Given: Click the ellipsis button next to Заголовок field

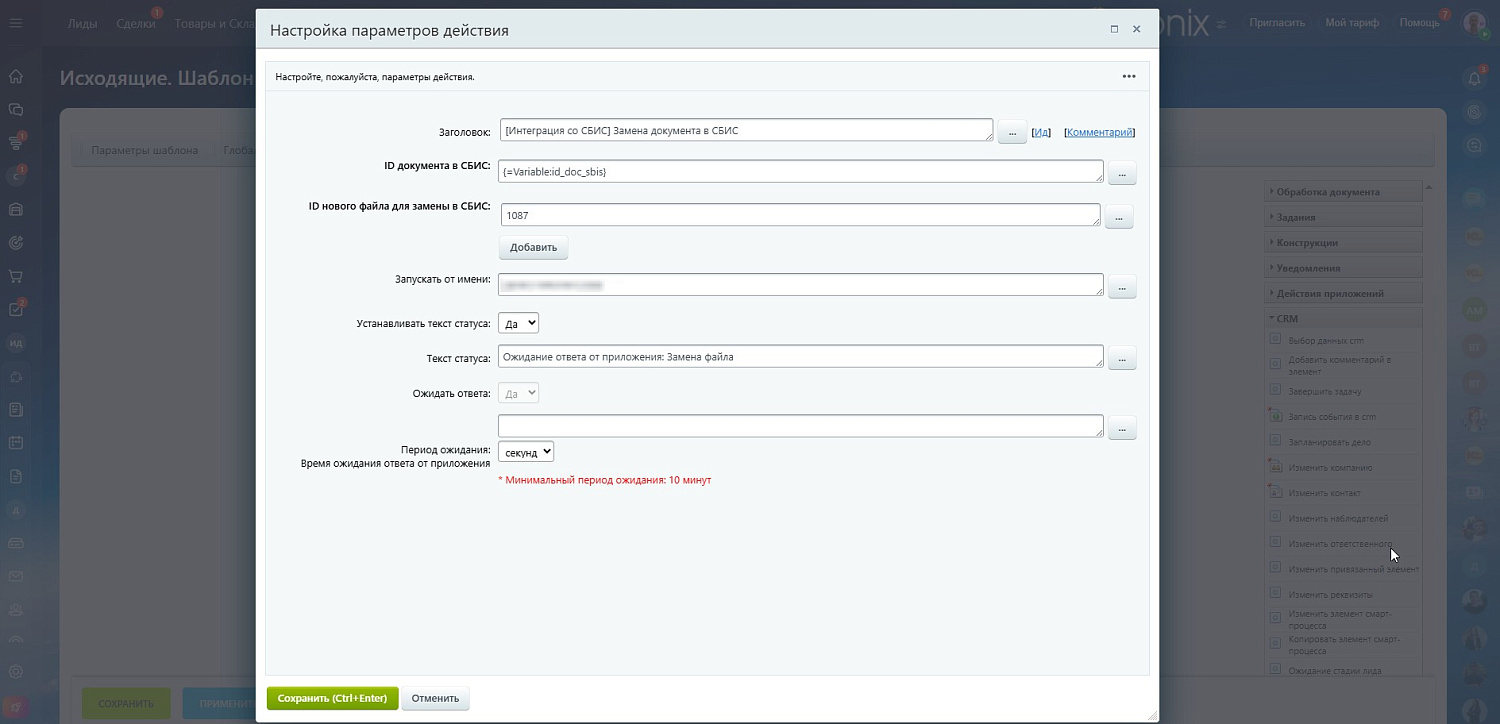Looking at the screenshot, I should [x=1012, y=132].
